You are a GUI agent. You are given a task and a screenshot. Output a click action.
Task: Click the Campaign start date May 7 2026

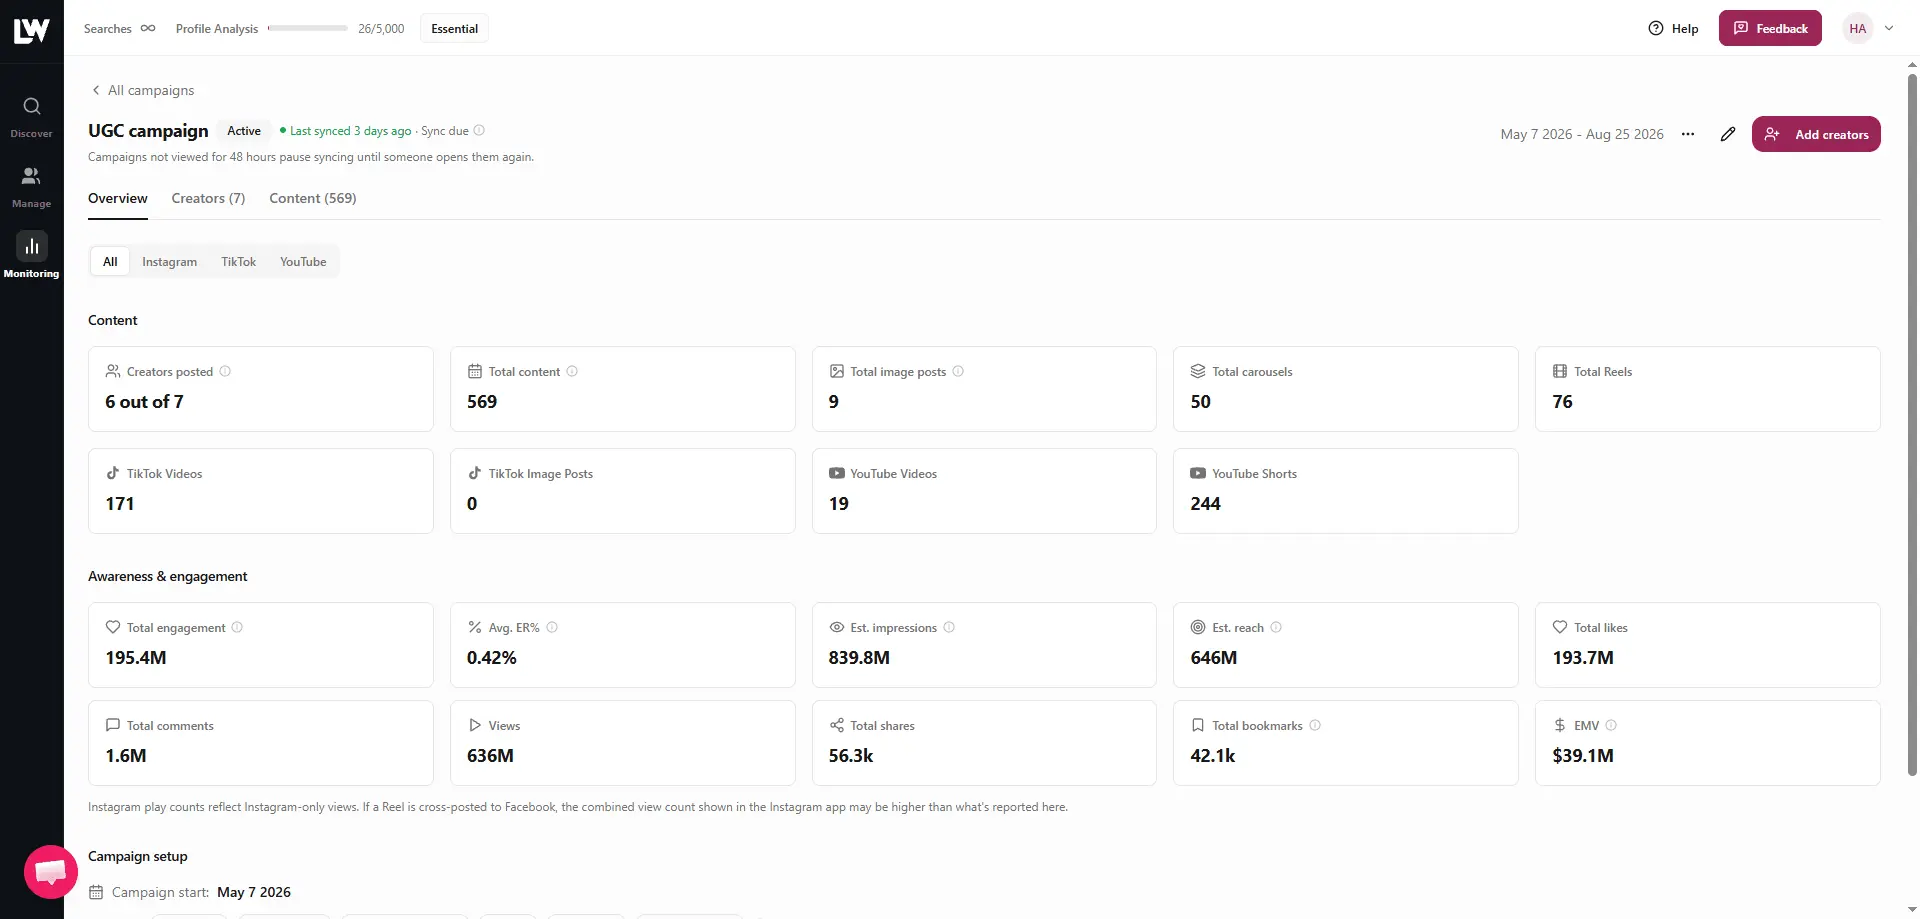click(x=254, y=892)
